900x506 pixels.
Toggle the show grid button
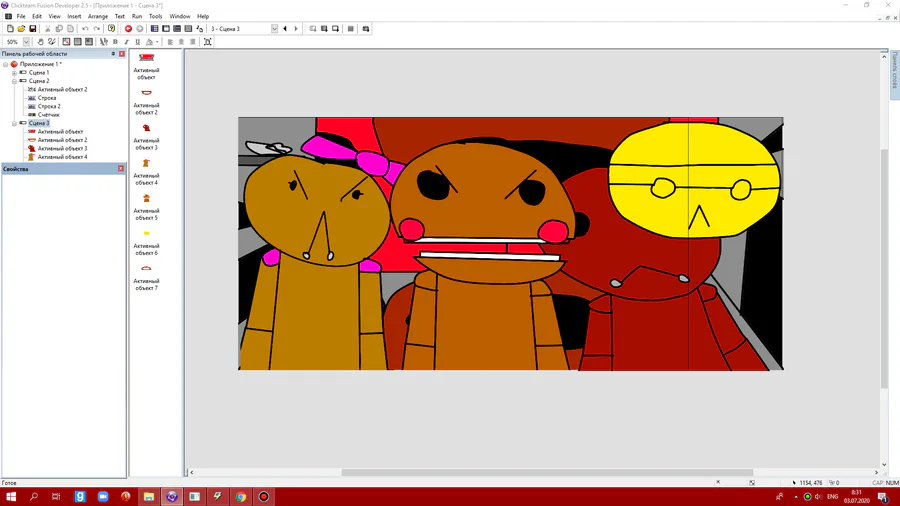coord(77,42)
